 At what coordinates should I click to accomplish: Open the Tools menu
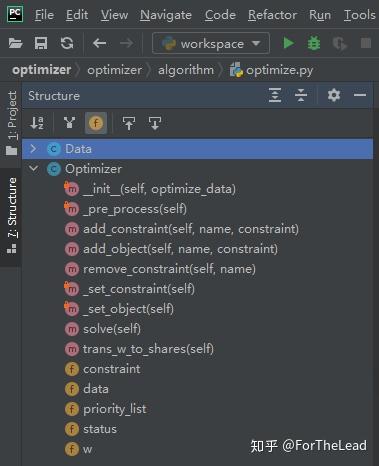pos(360,15)
